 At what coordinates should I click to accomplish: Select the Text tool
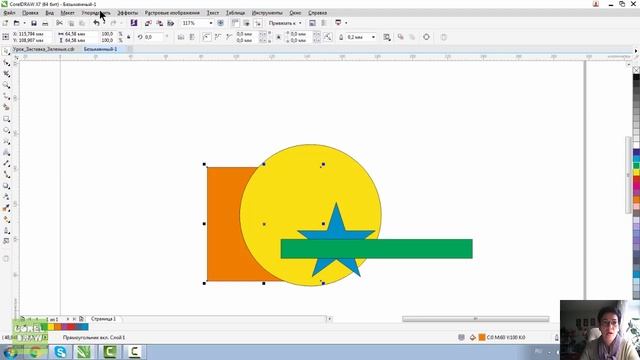point(6,152)
